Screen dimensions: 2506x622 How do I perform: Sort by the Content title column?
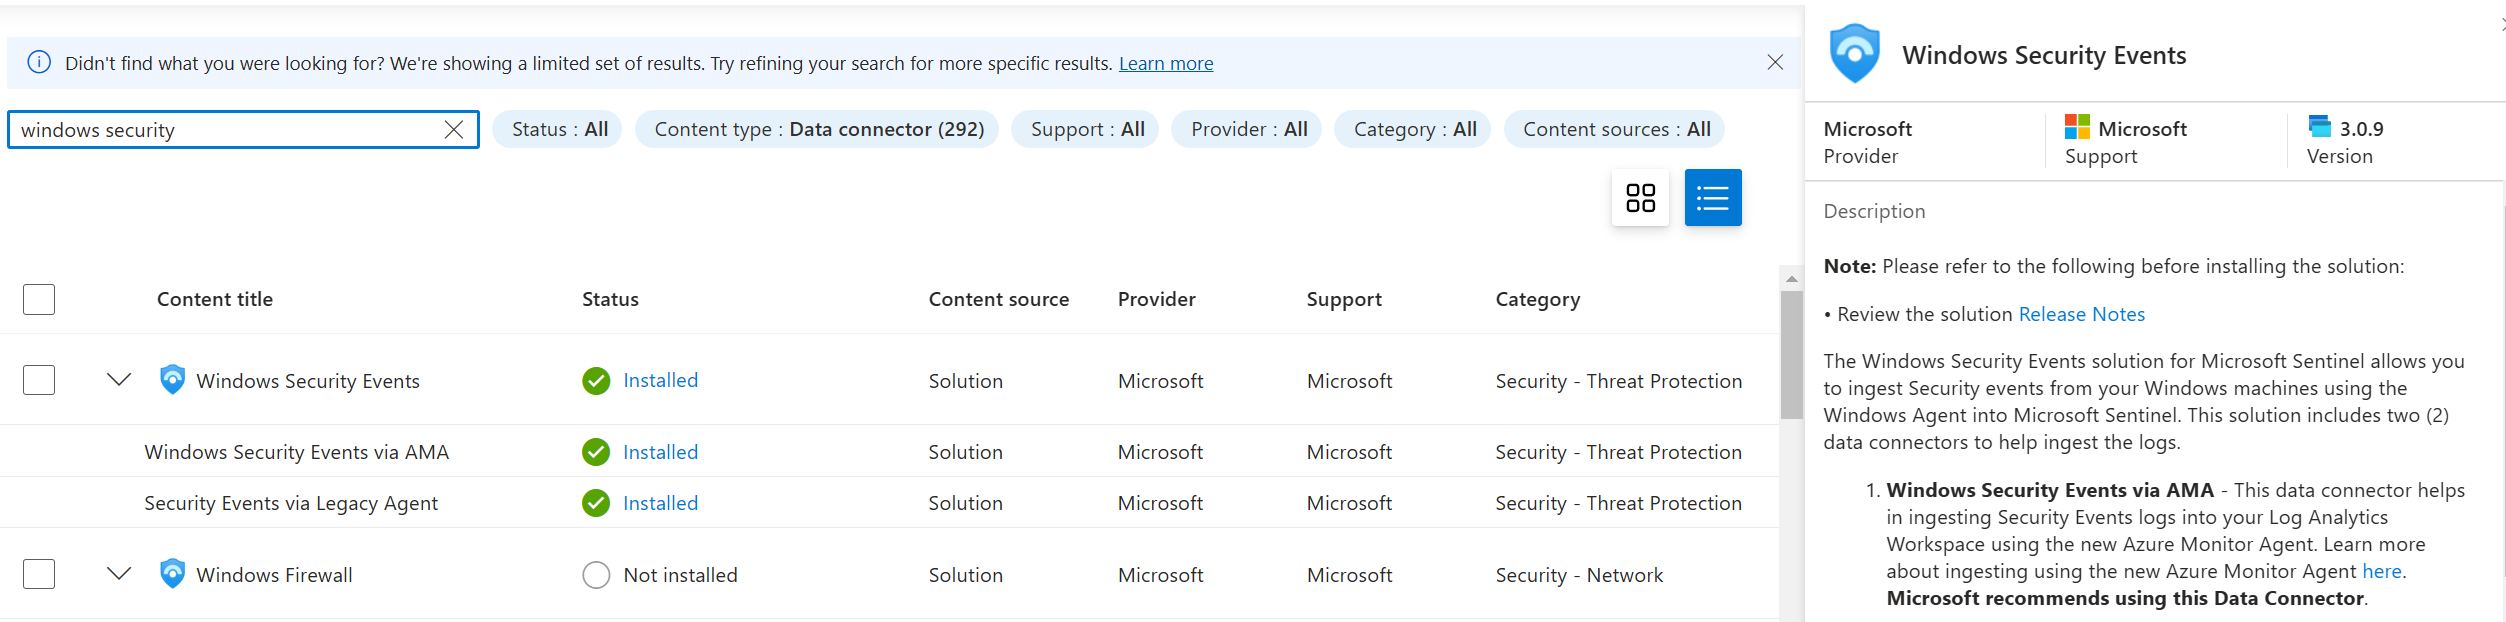pos(215,299)
